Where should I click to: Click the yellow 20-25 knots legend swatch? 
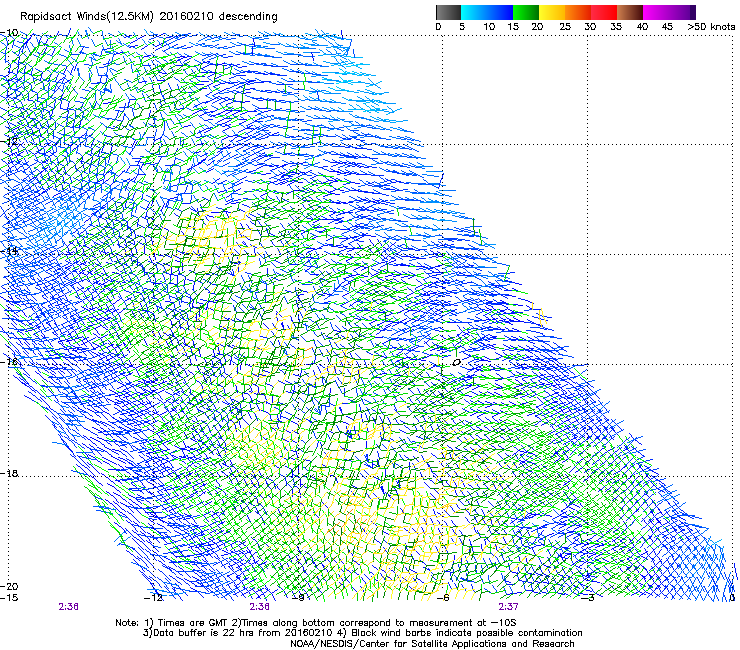[x=552, y=12]
